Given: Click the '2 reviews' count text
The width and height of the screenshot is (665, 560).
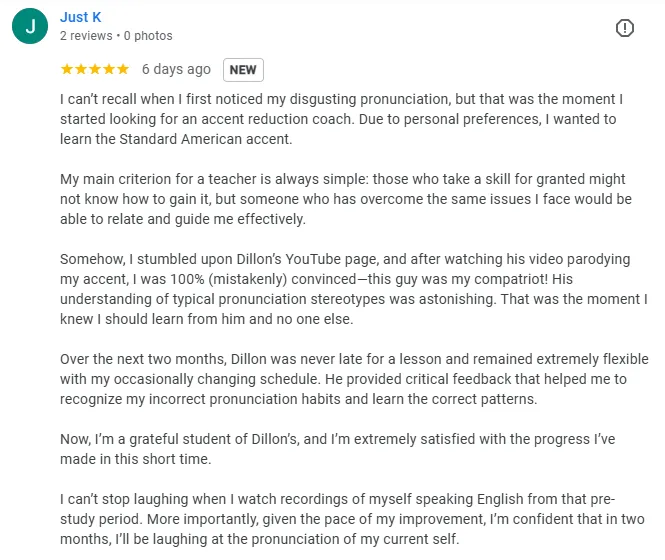Looking at the screenshot, I should click(x=86, y=36).
